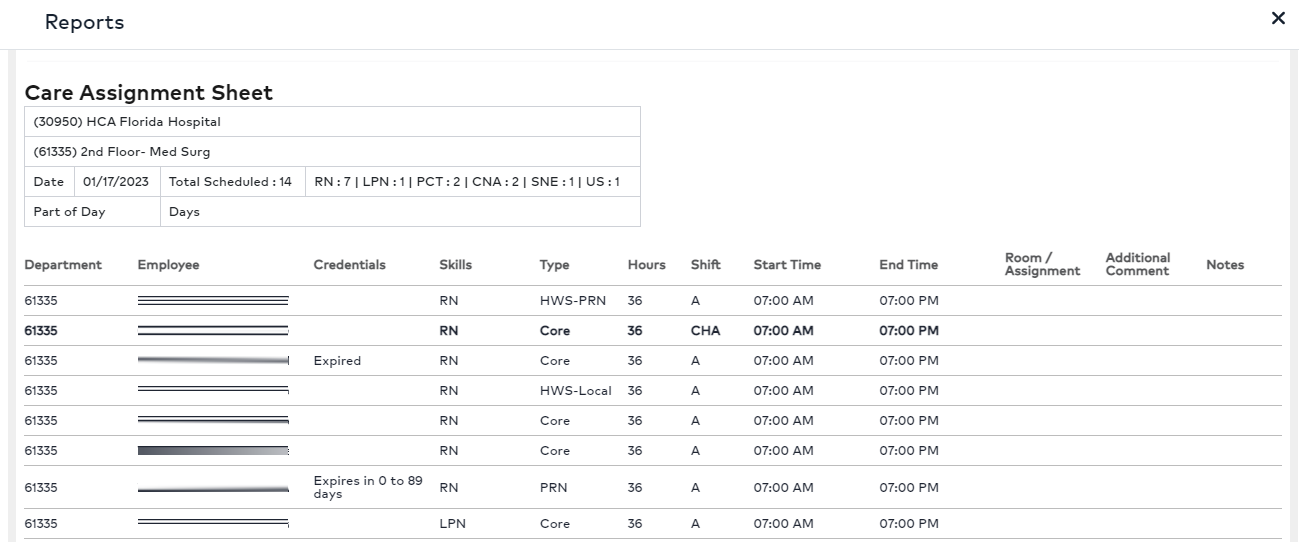The height and width of the screenshot is (542, 1299).
Task: Select the Room / Assignment column header
Action: [1042, 264]
